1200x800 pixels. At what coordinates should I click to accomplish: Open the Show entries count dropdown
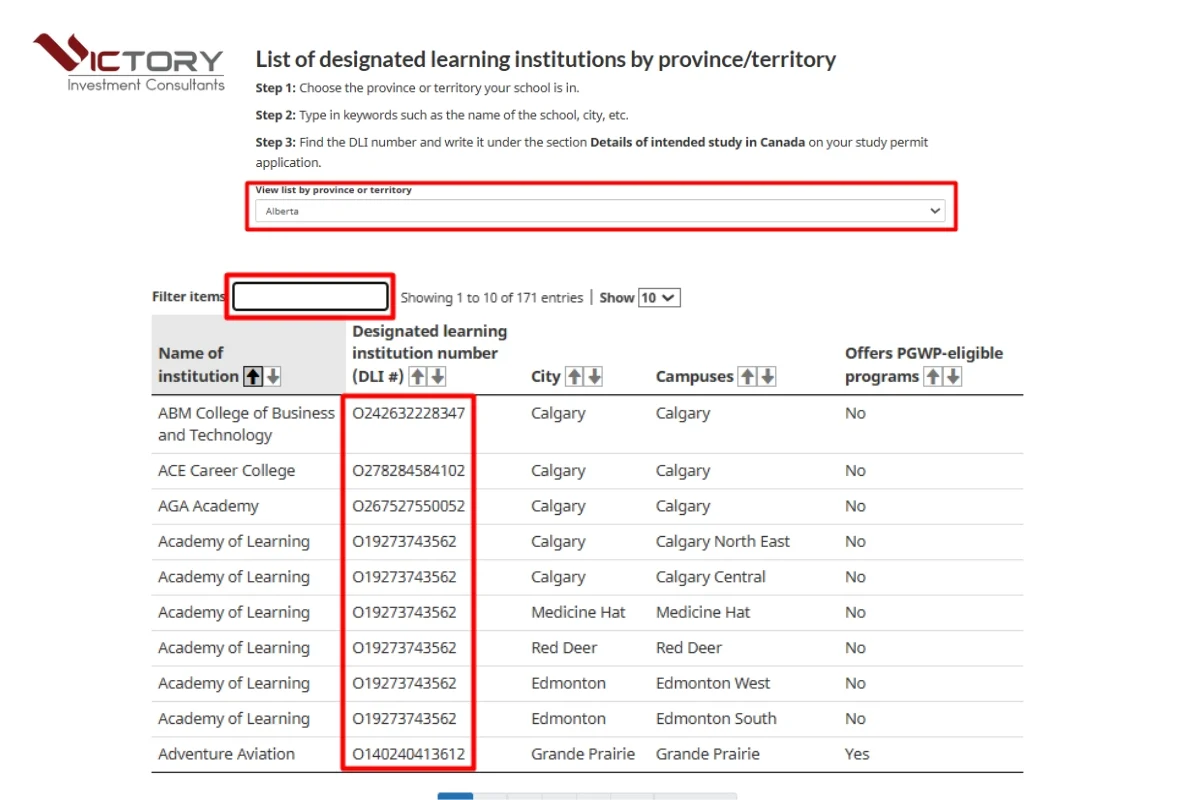pyautogui.click(x=659, y=297)
